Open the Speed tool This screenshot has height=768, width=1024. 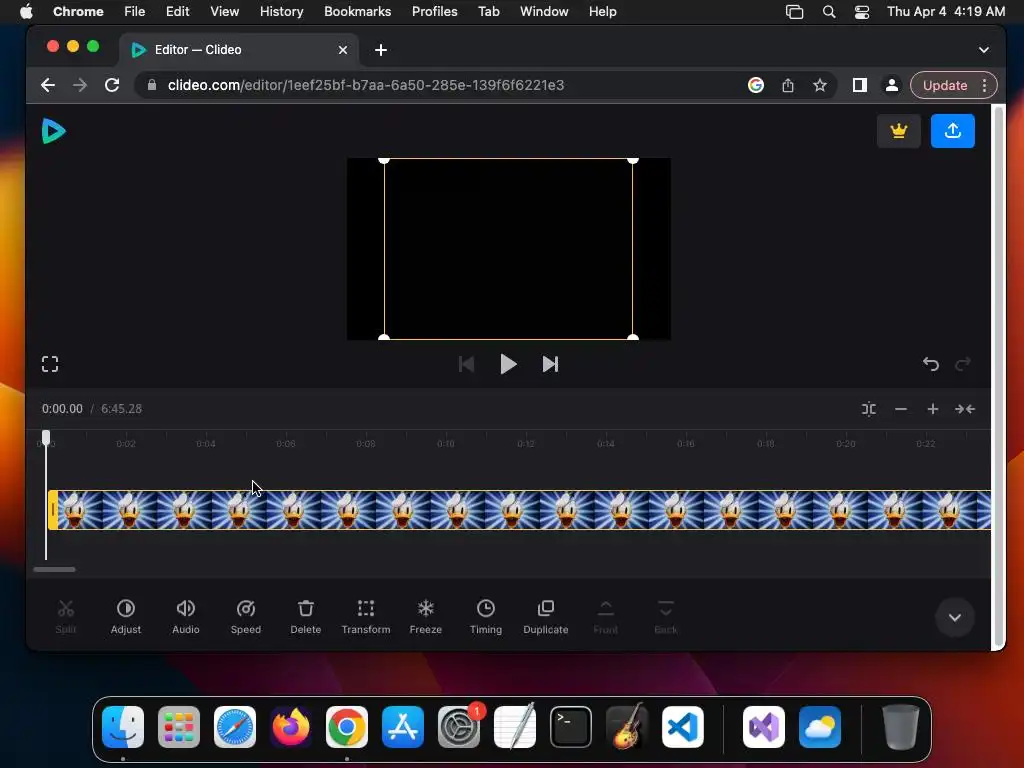pos(246,617)
